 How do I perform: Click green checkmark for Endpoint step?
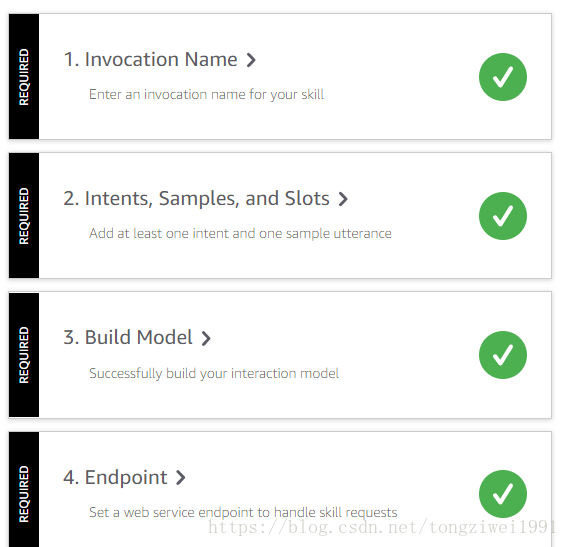coord(503,494)
